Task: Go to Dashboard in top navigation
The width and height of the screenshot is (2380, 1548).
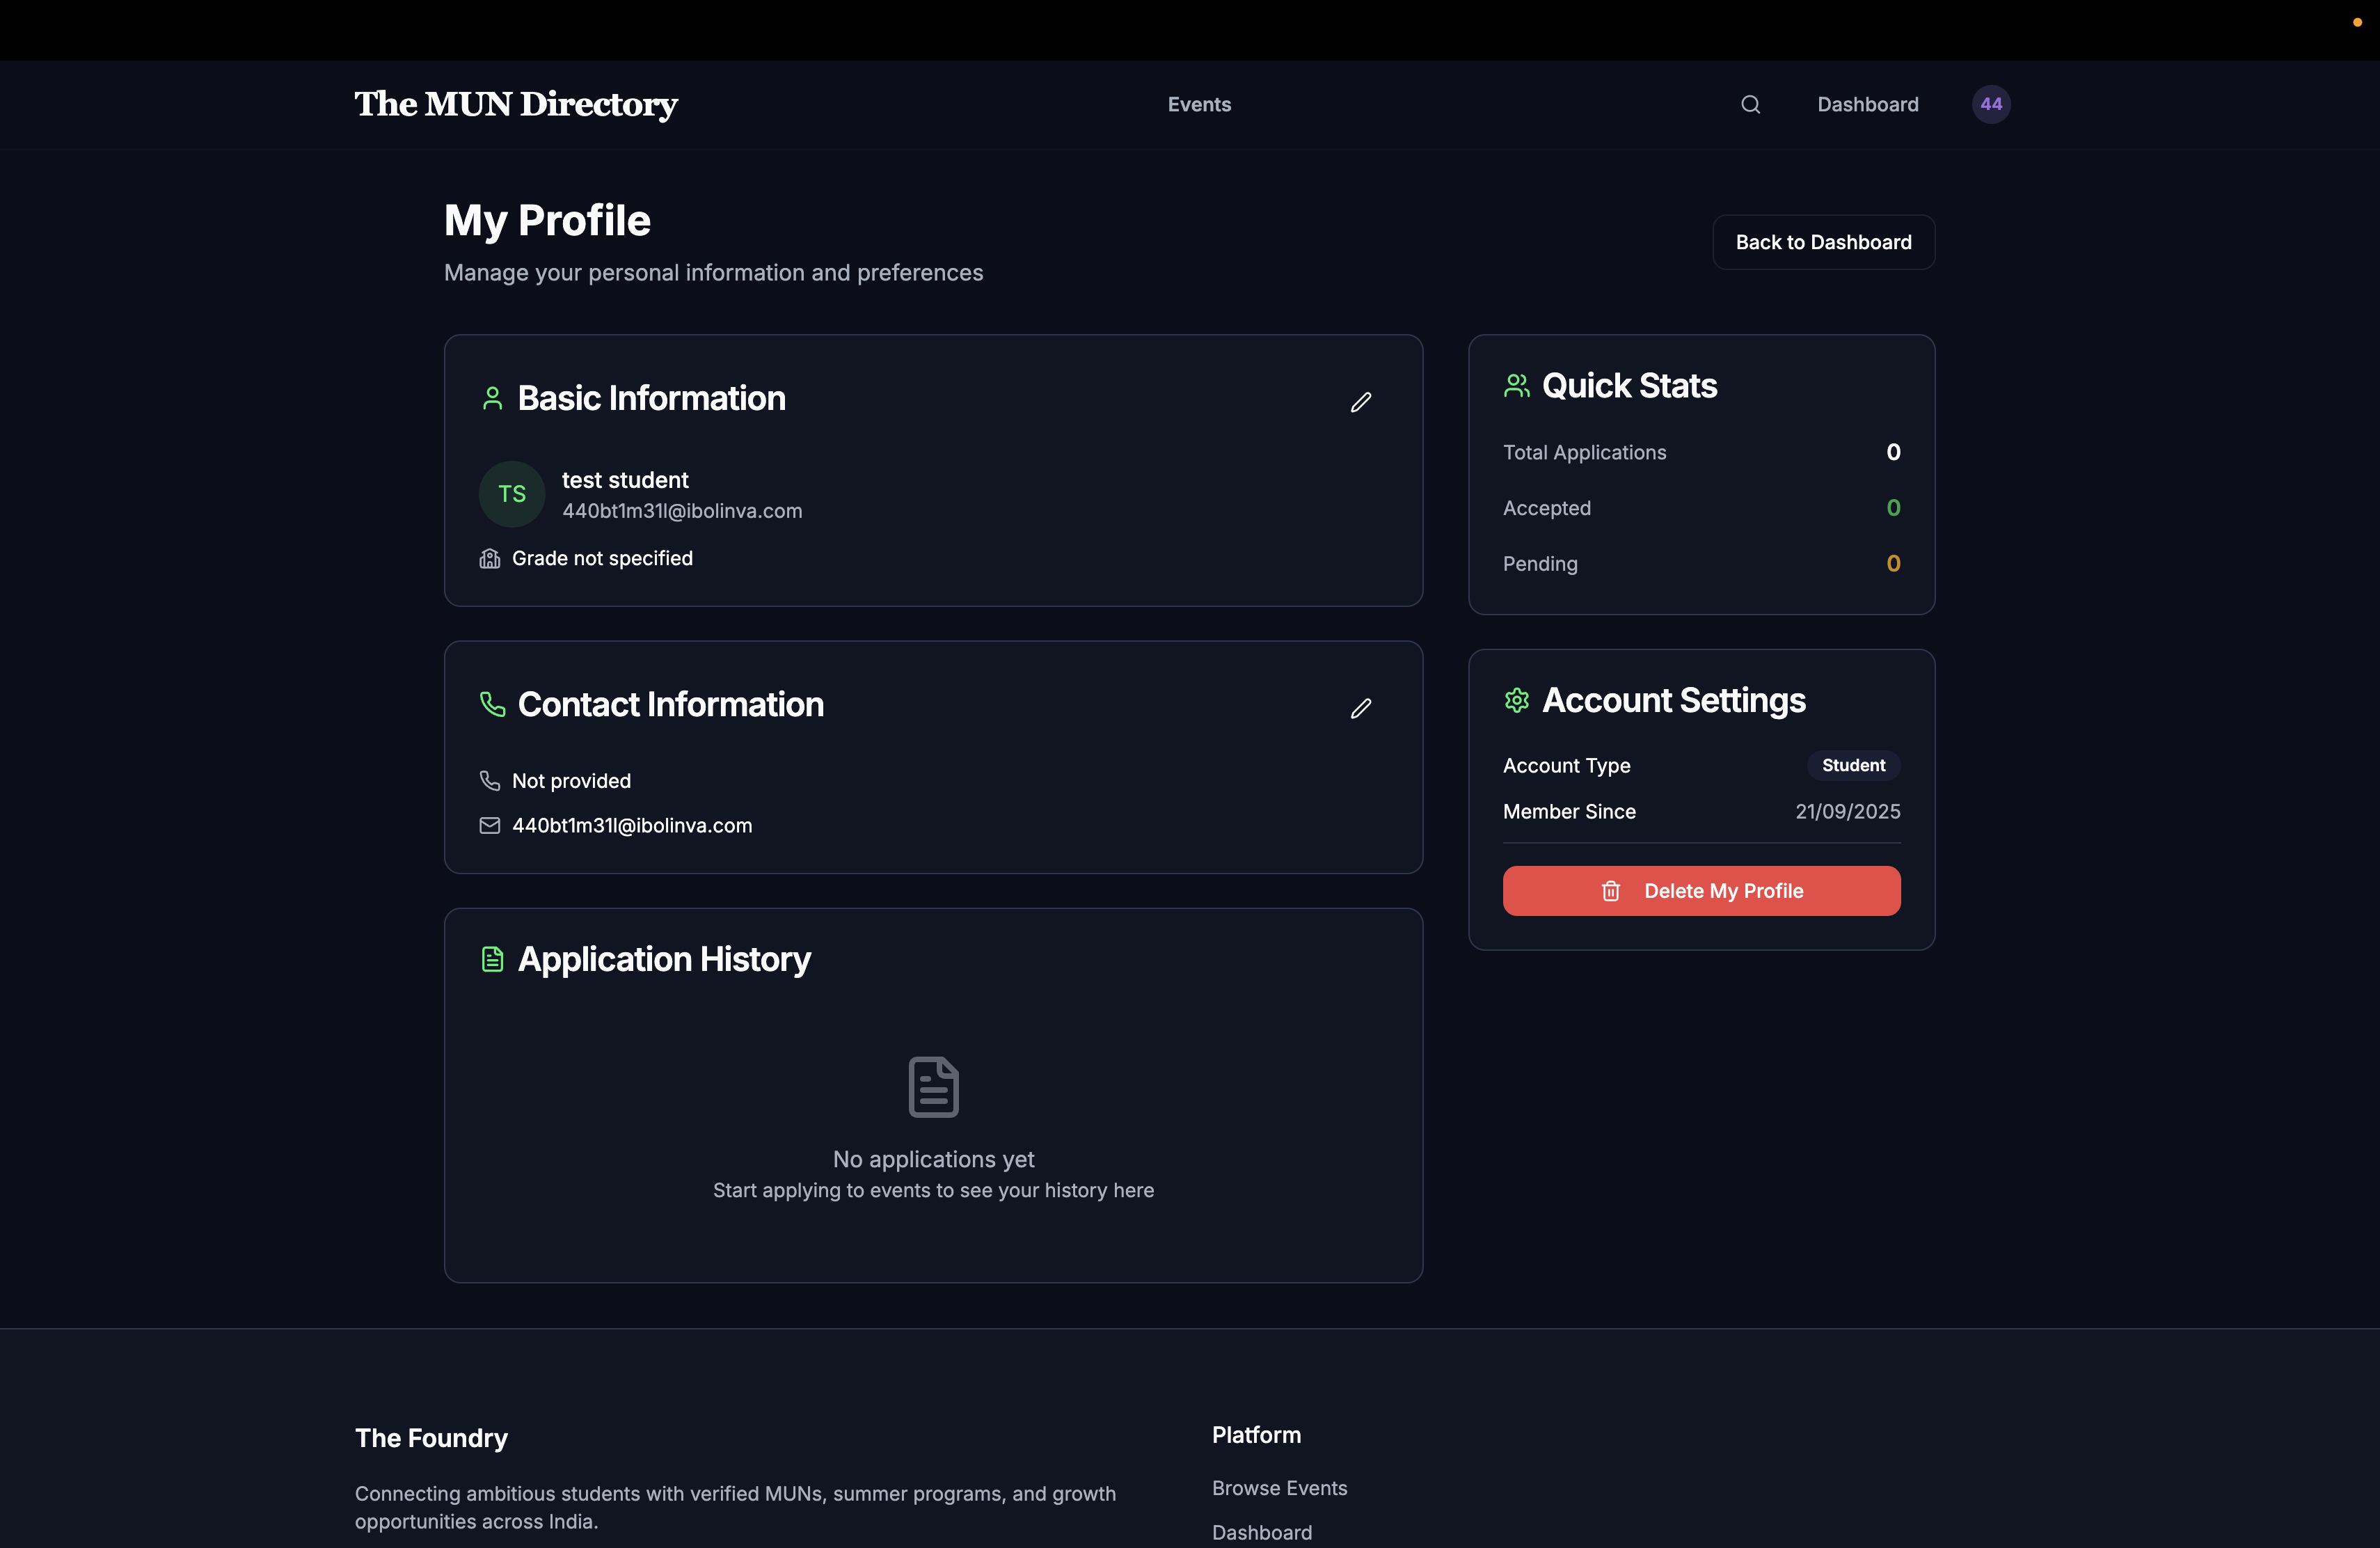Action: tap(1867, 104)
